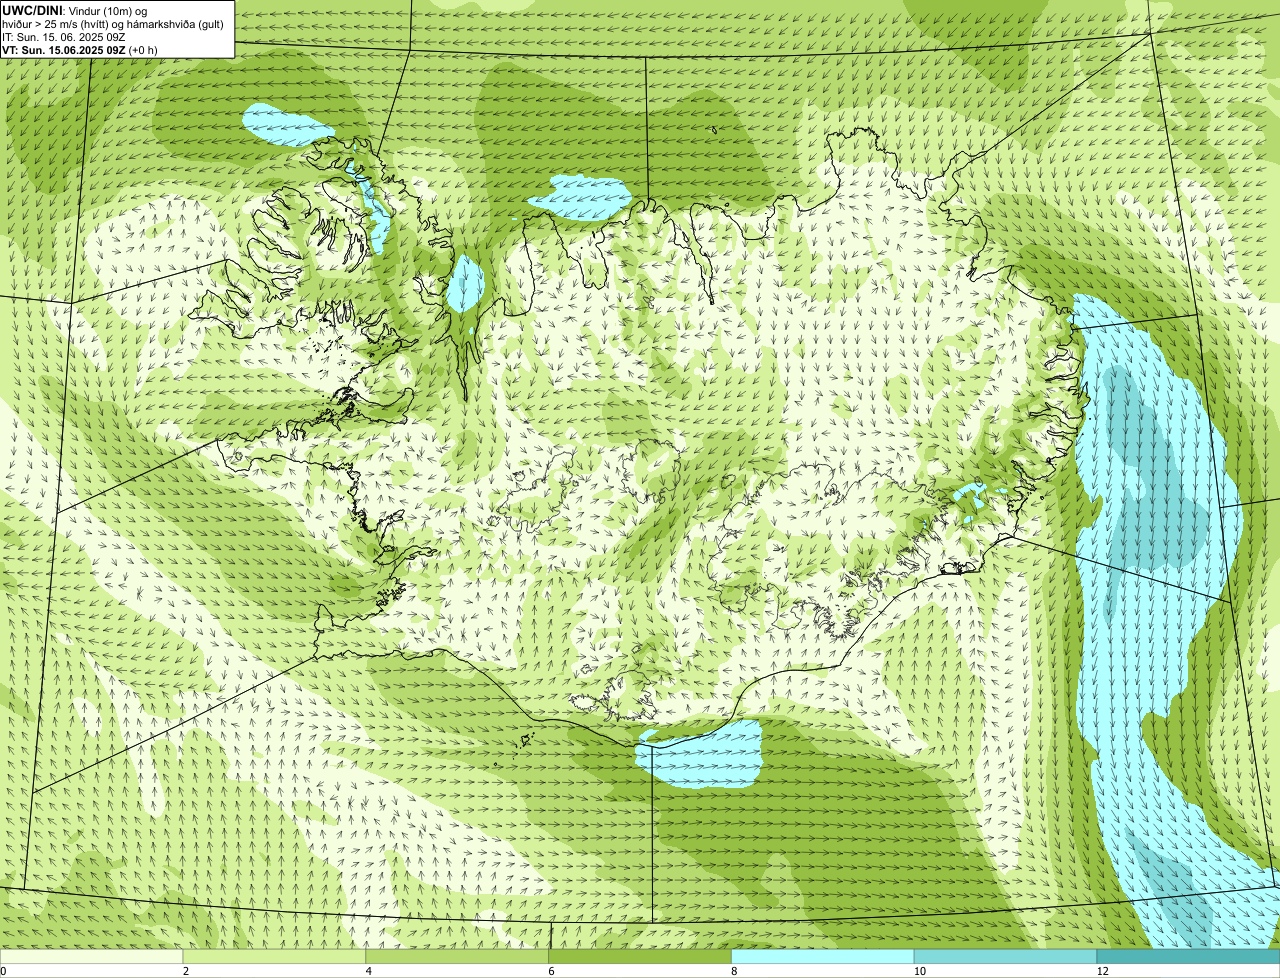Click the line "hviður > 25 m/s (hvítt) og hámarkshviða (gult)"
Viewport: 1280px width, 978px height.
(x=113, y=23)
